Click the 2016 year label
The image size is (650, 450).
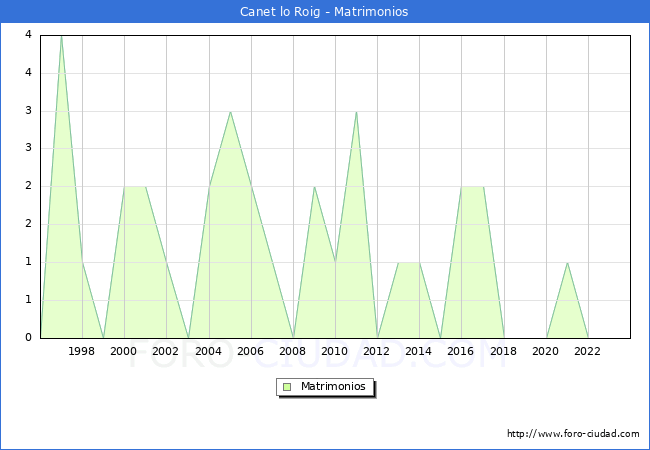click(461, 351)
